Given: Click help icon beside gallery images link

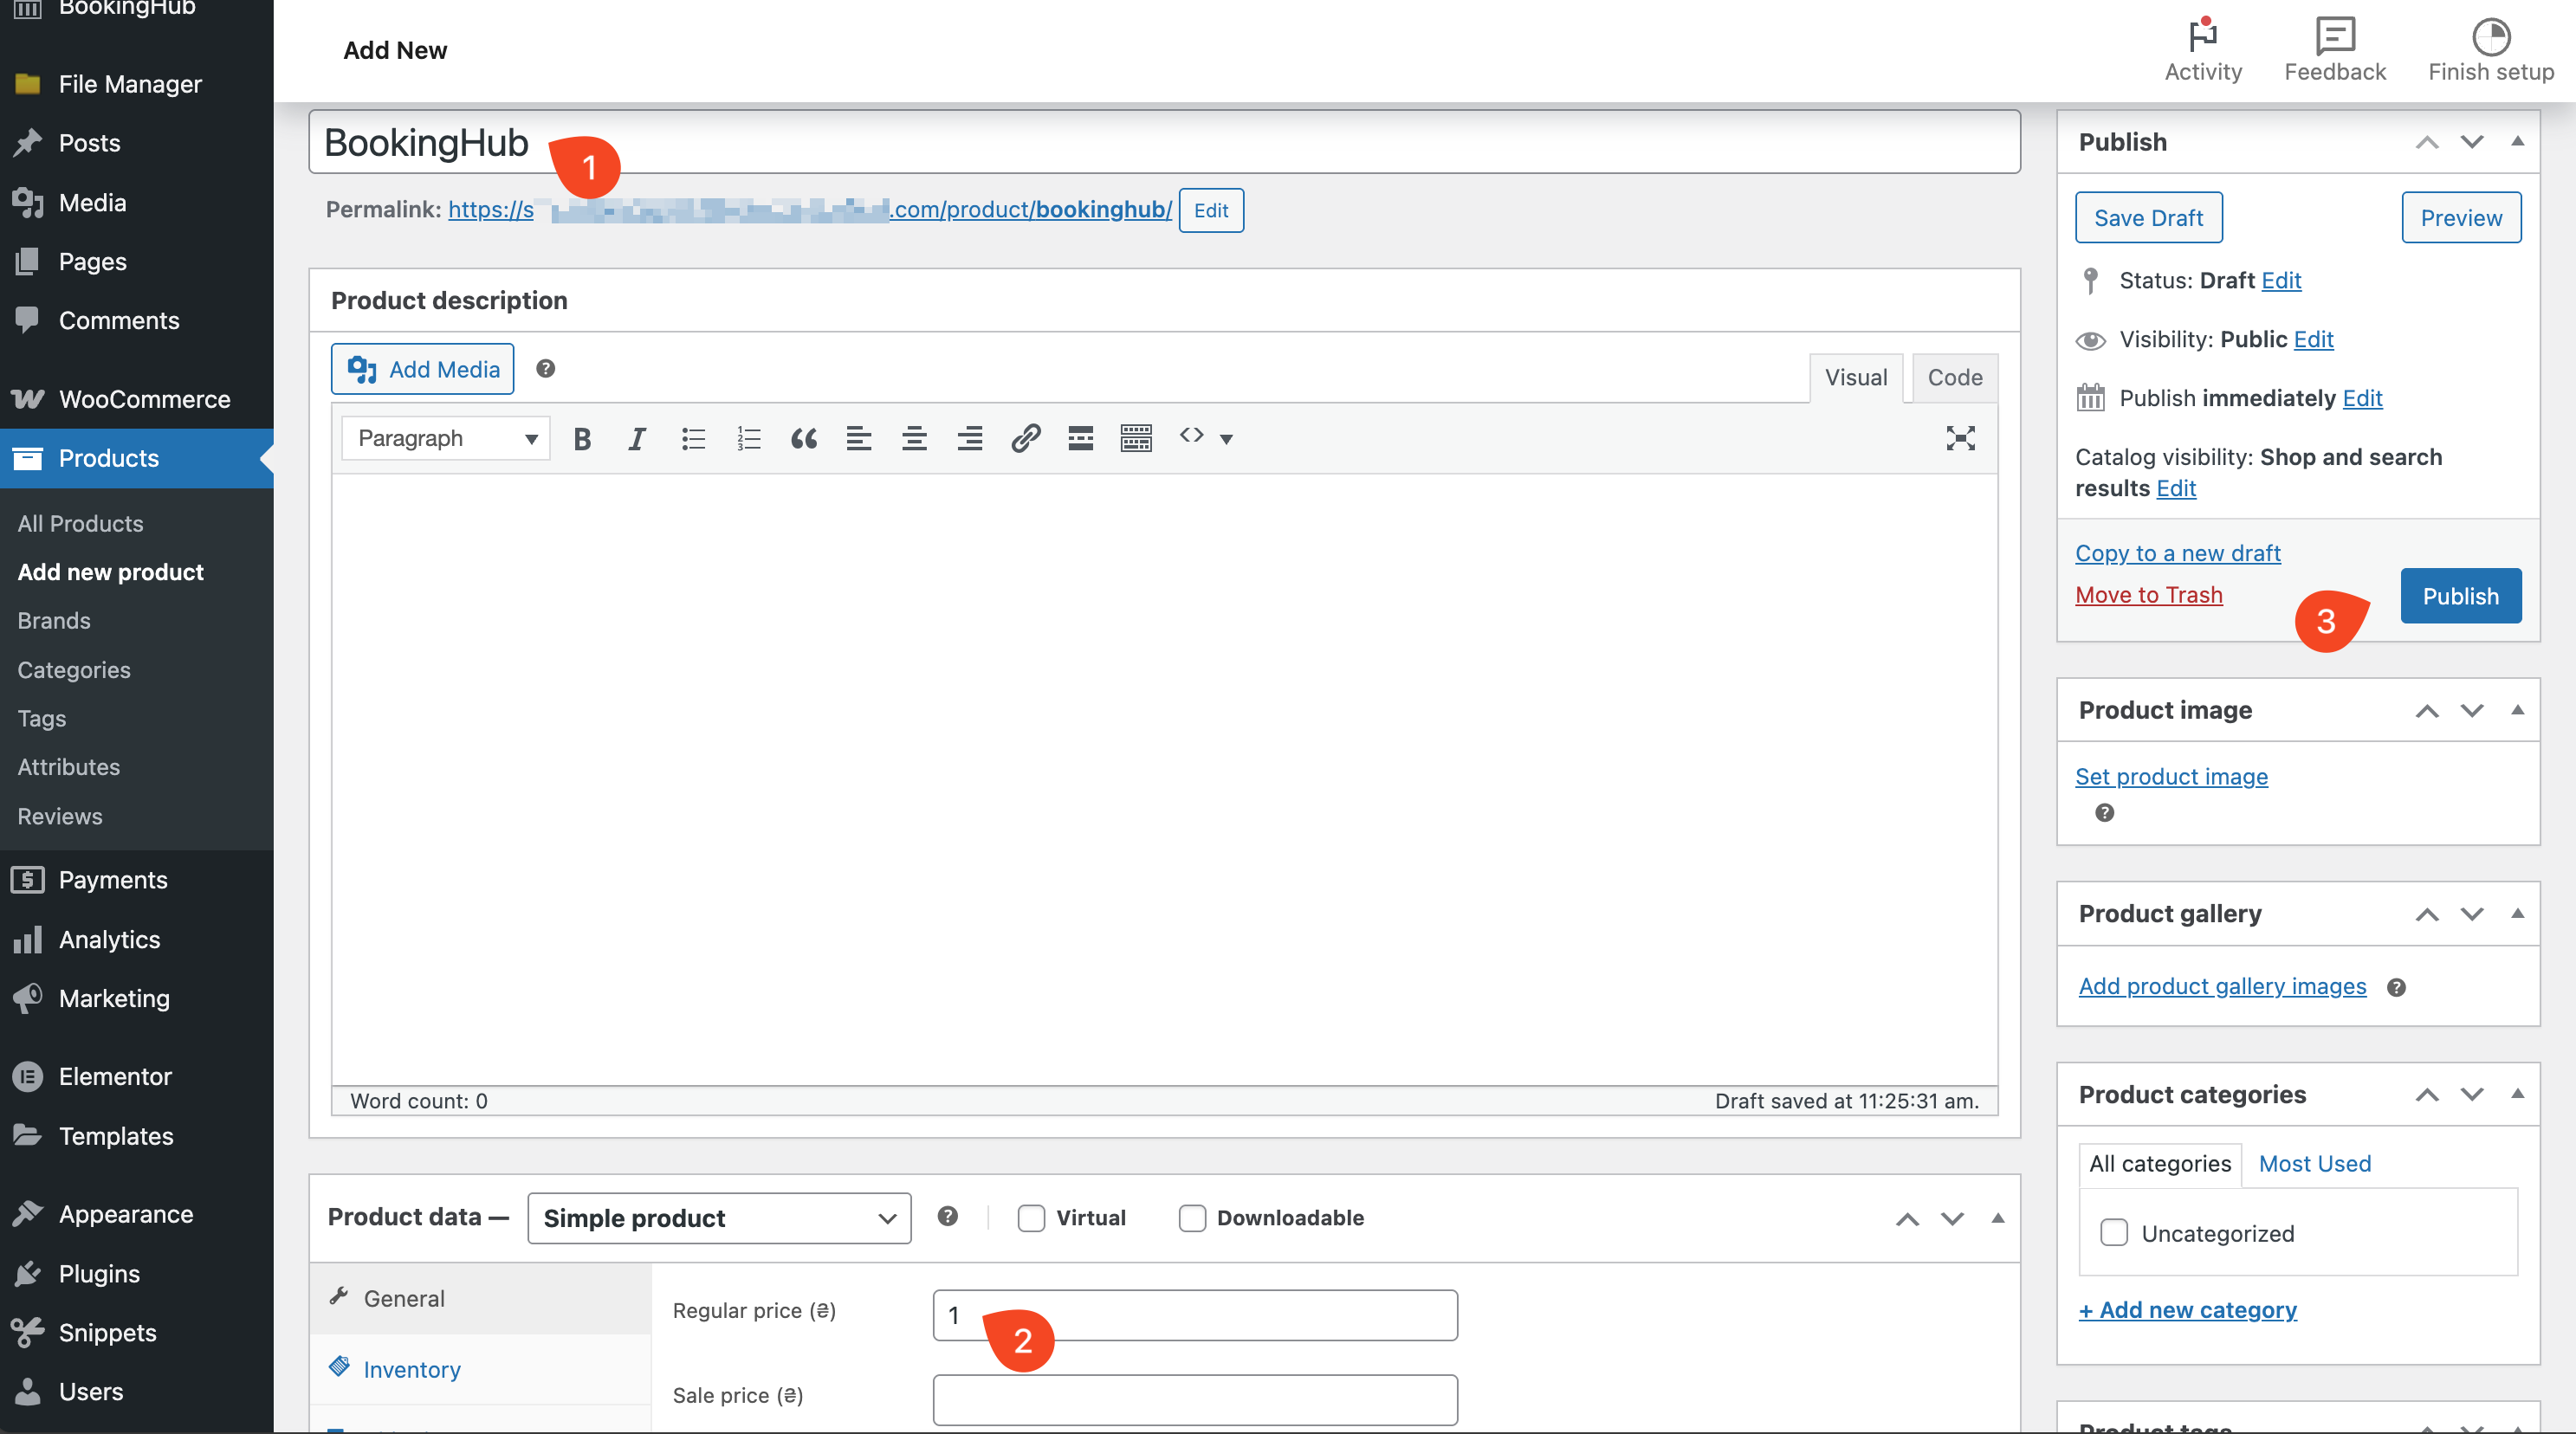Looking at the screenshot, I should (x=2396, y=988).
